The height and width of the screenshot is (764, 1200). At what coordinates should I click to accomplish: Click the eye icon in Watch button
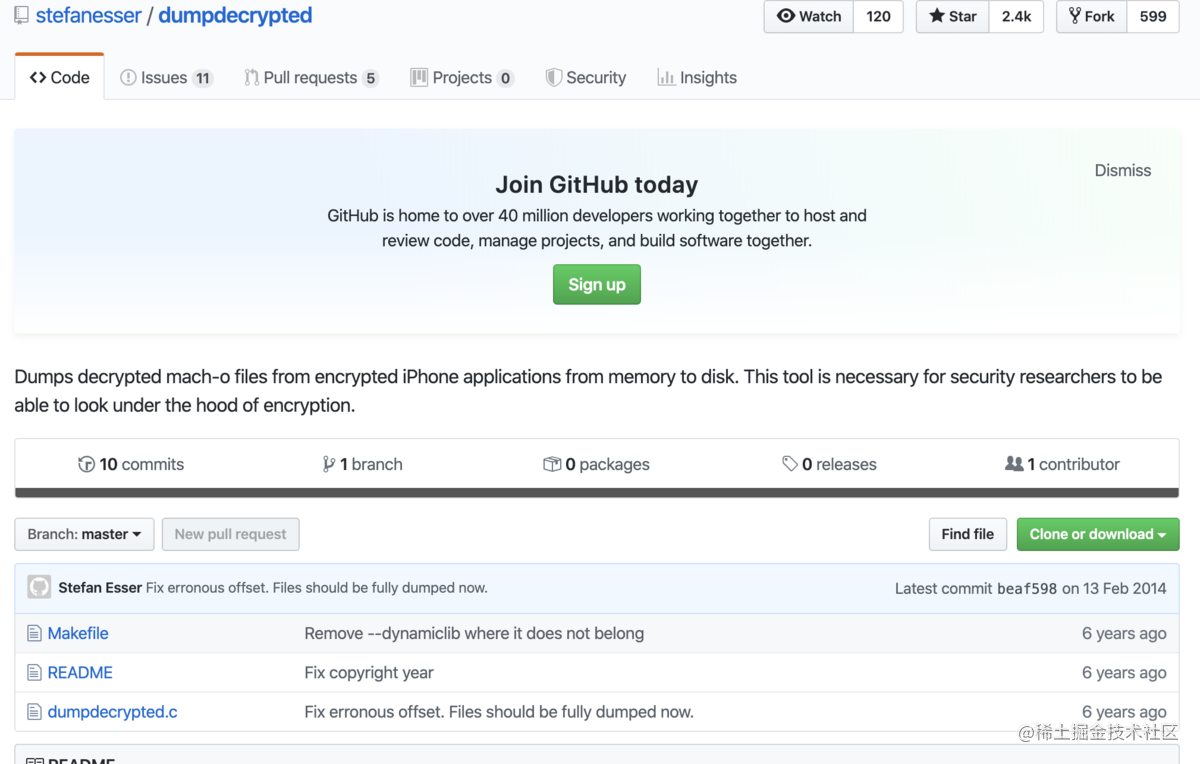(786, 16)
